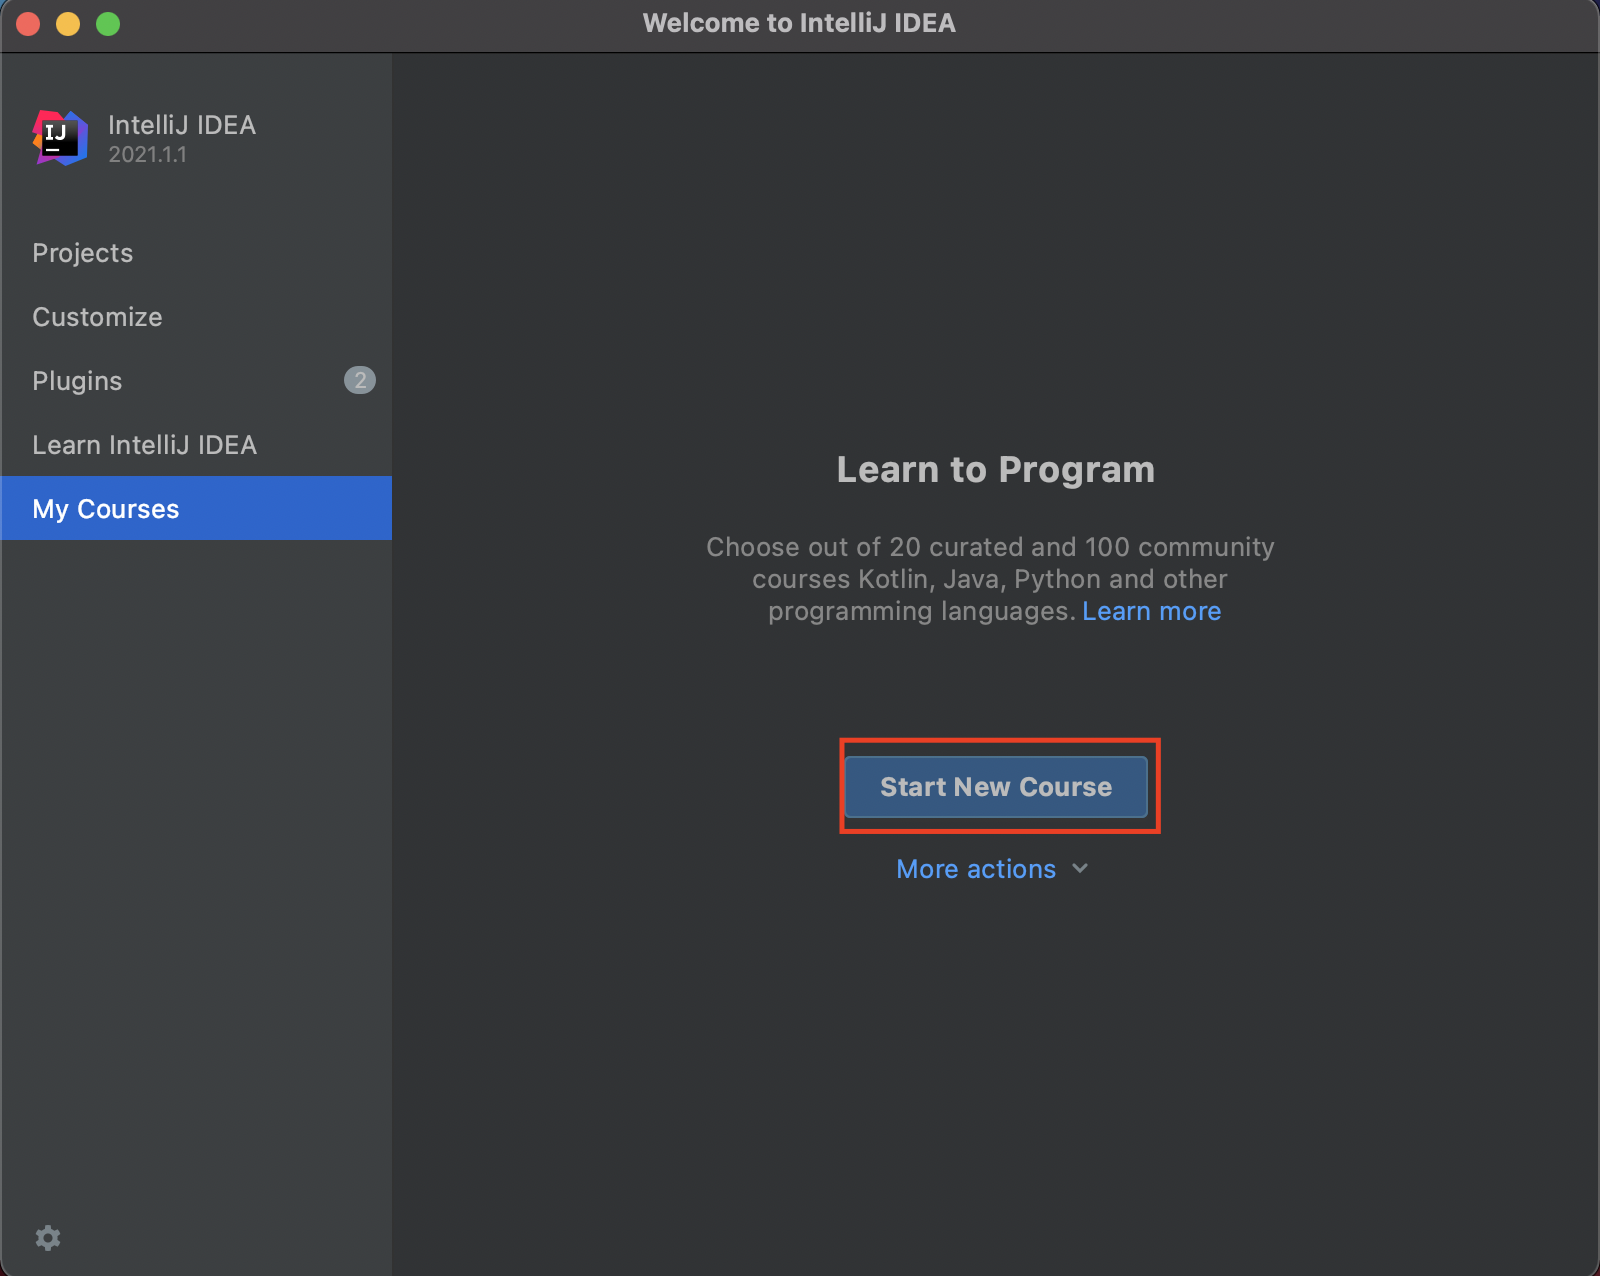The image size is (1600, 1276).
Task: Click the IntelliJ IDEA logo icon
Action: (x=60, y=138)
